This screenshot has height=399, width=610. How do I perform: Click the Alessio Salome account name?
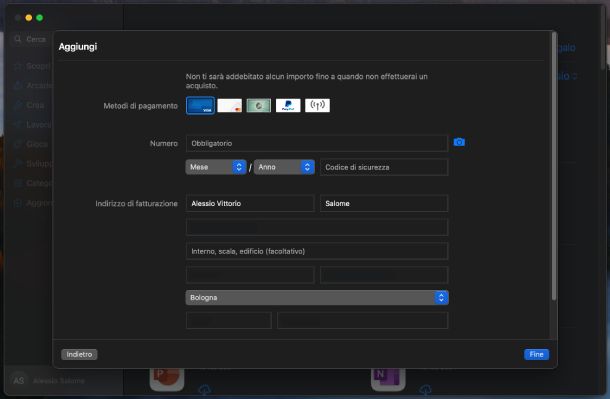59,381
